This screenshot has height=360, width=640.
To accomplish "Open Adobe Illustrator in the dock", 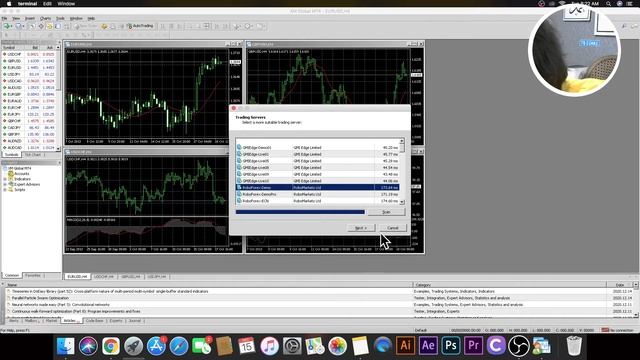I will [405, 346].
